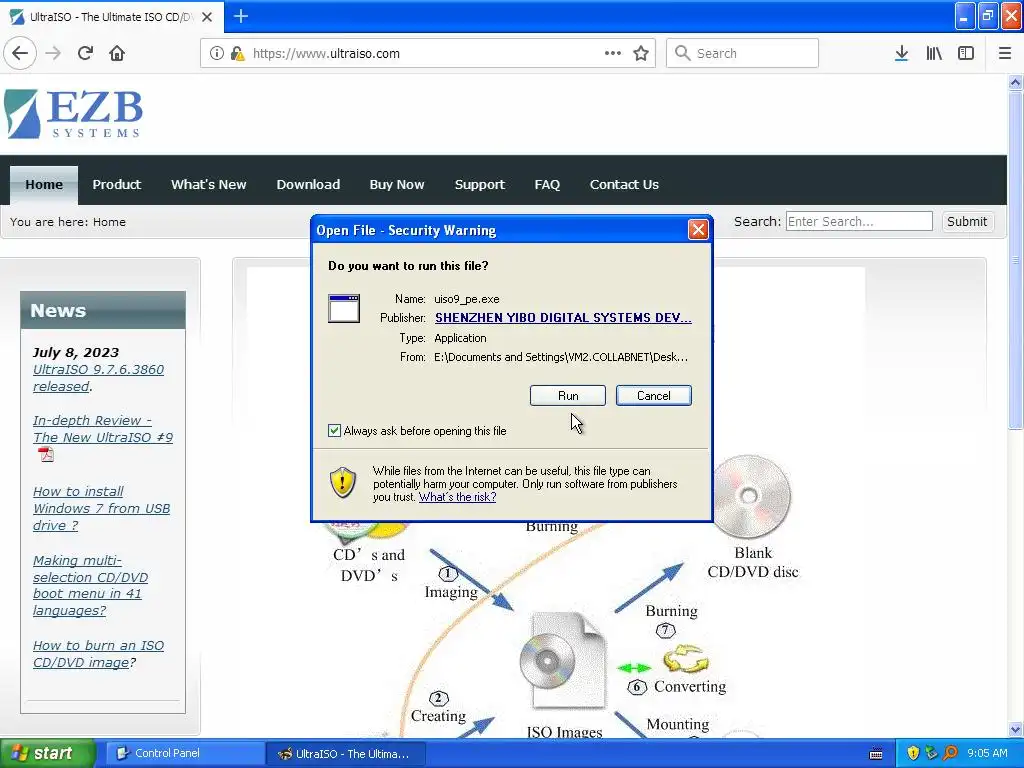Open the Contact Us menu item
The height and width of the screenshot is (768, 1024).
pos(624,185)
